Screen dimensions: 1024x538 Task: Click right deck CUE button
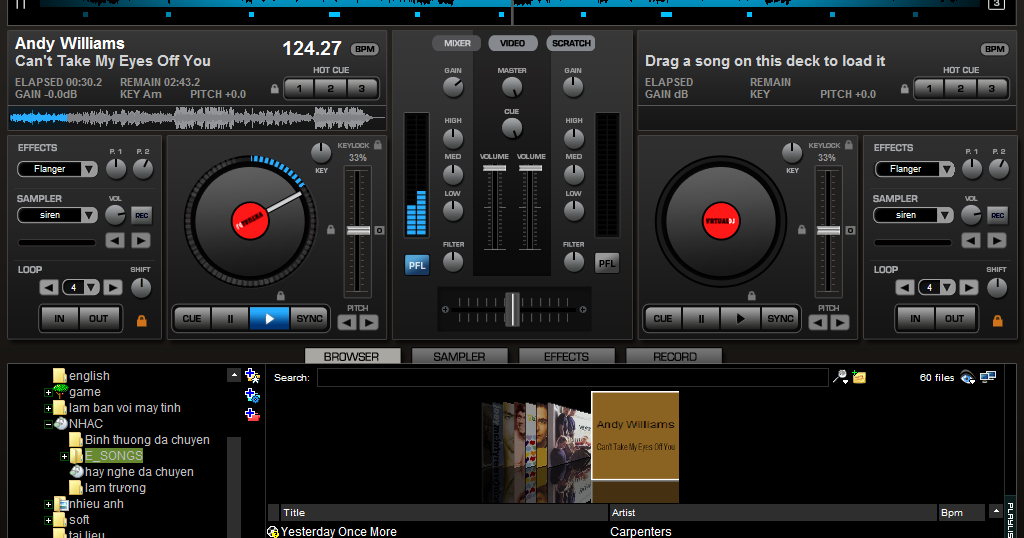[663, 319]
